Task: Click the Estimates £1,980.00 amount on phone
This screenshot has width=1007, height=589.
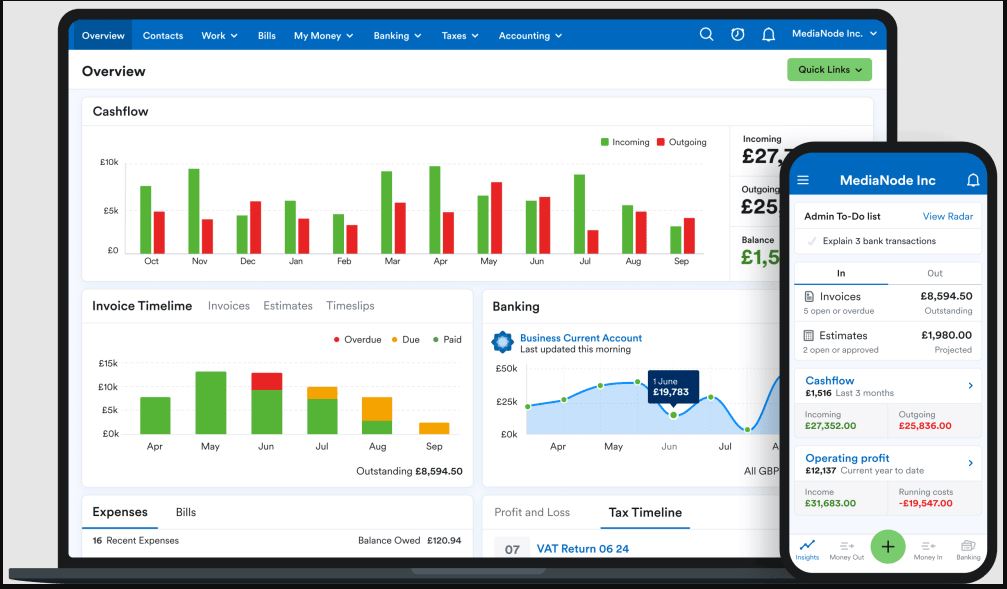Action: [947, 335]
